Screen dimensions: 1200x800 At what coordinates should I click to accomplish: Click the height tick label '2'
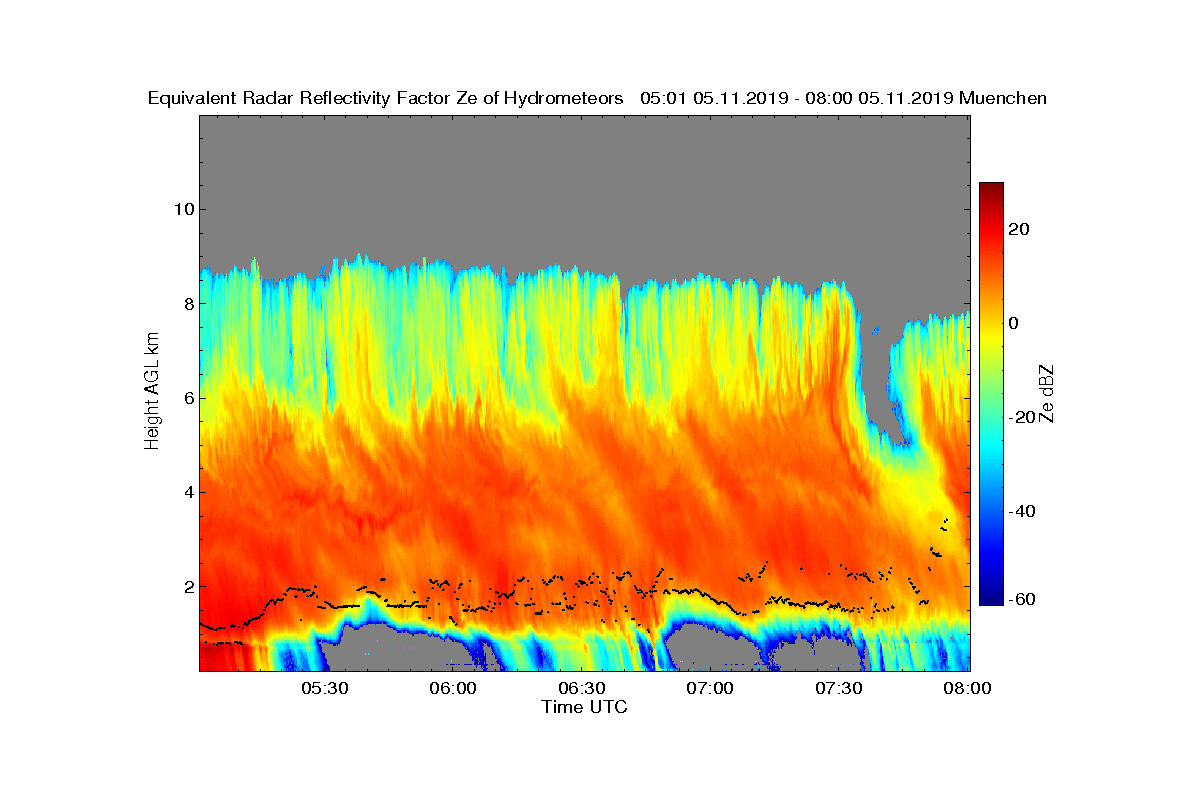(x=187, y=586)
